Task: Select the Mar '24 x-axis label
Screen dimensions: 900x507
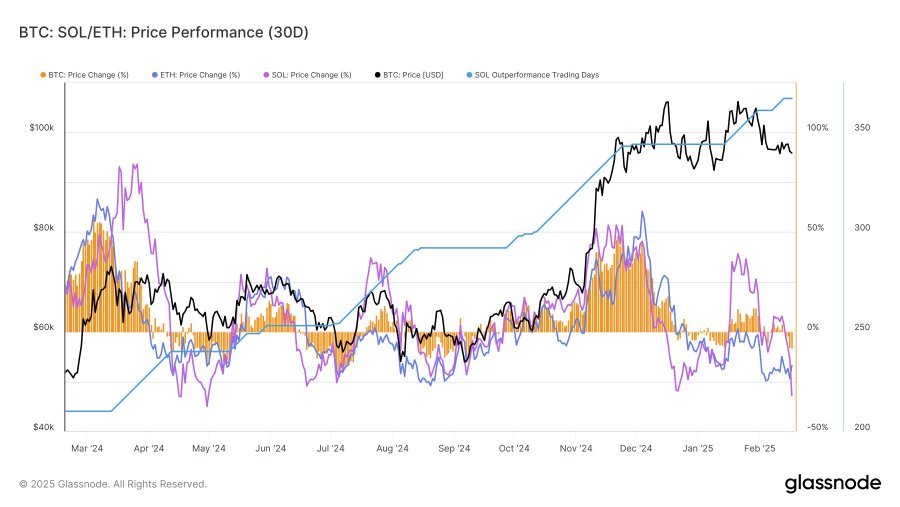Action: tap(88, 449)
